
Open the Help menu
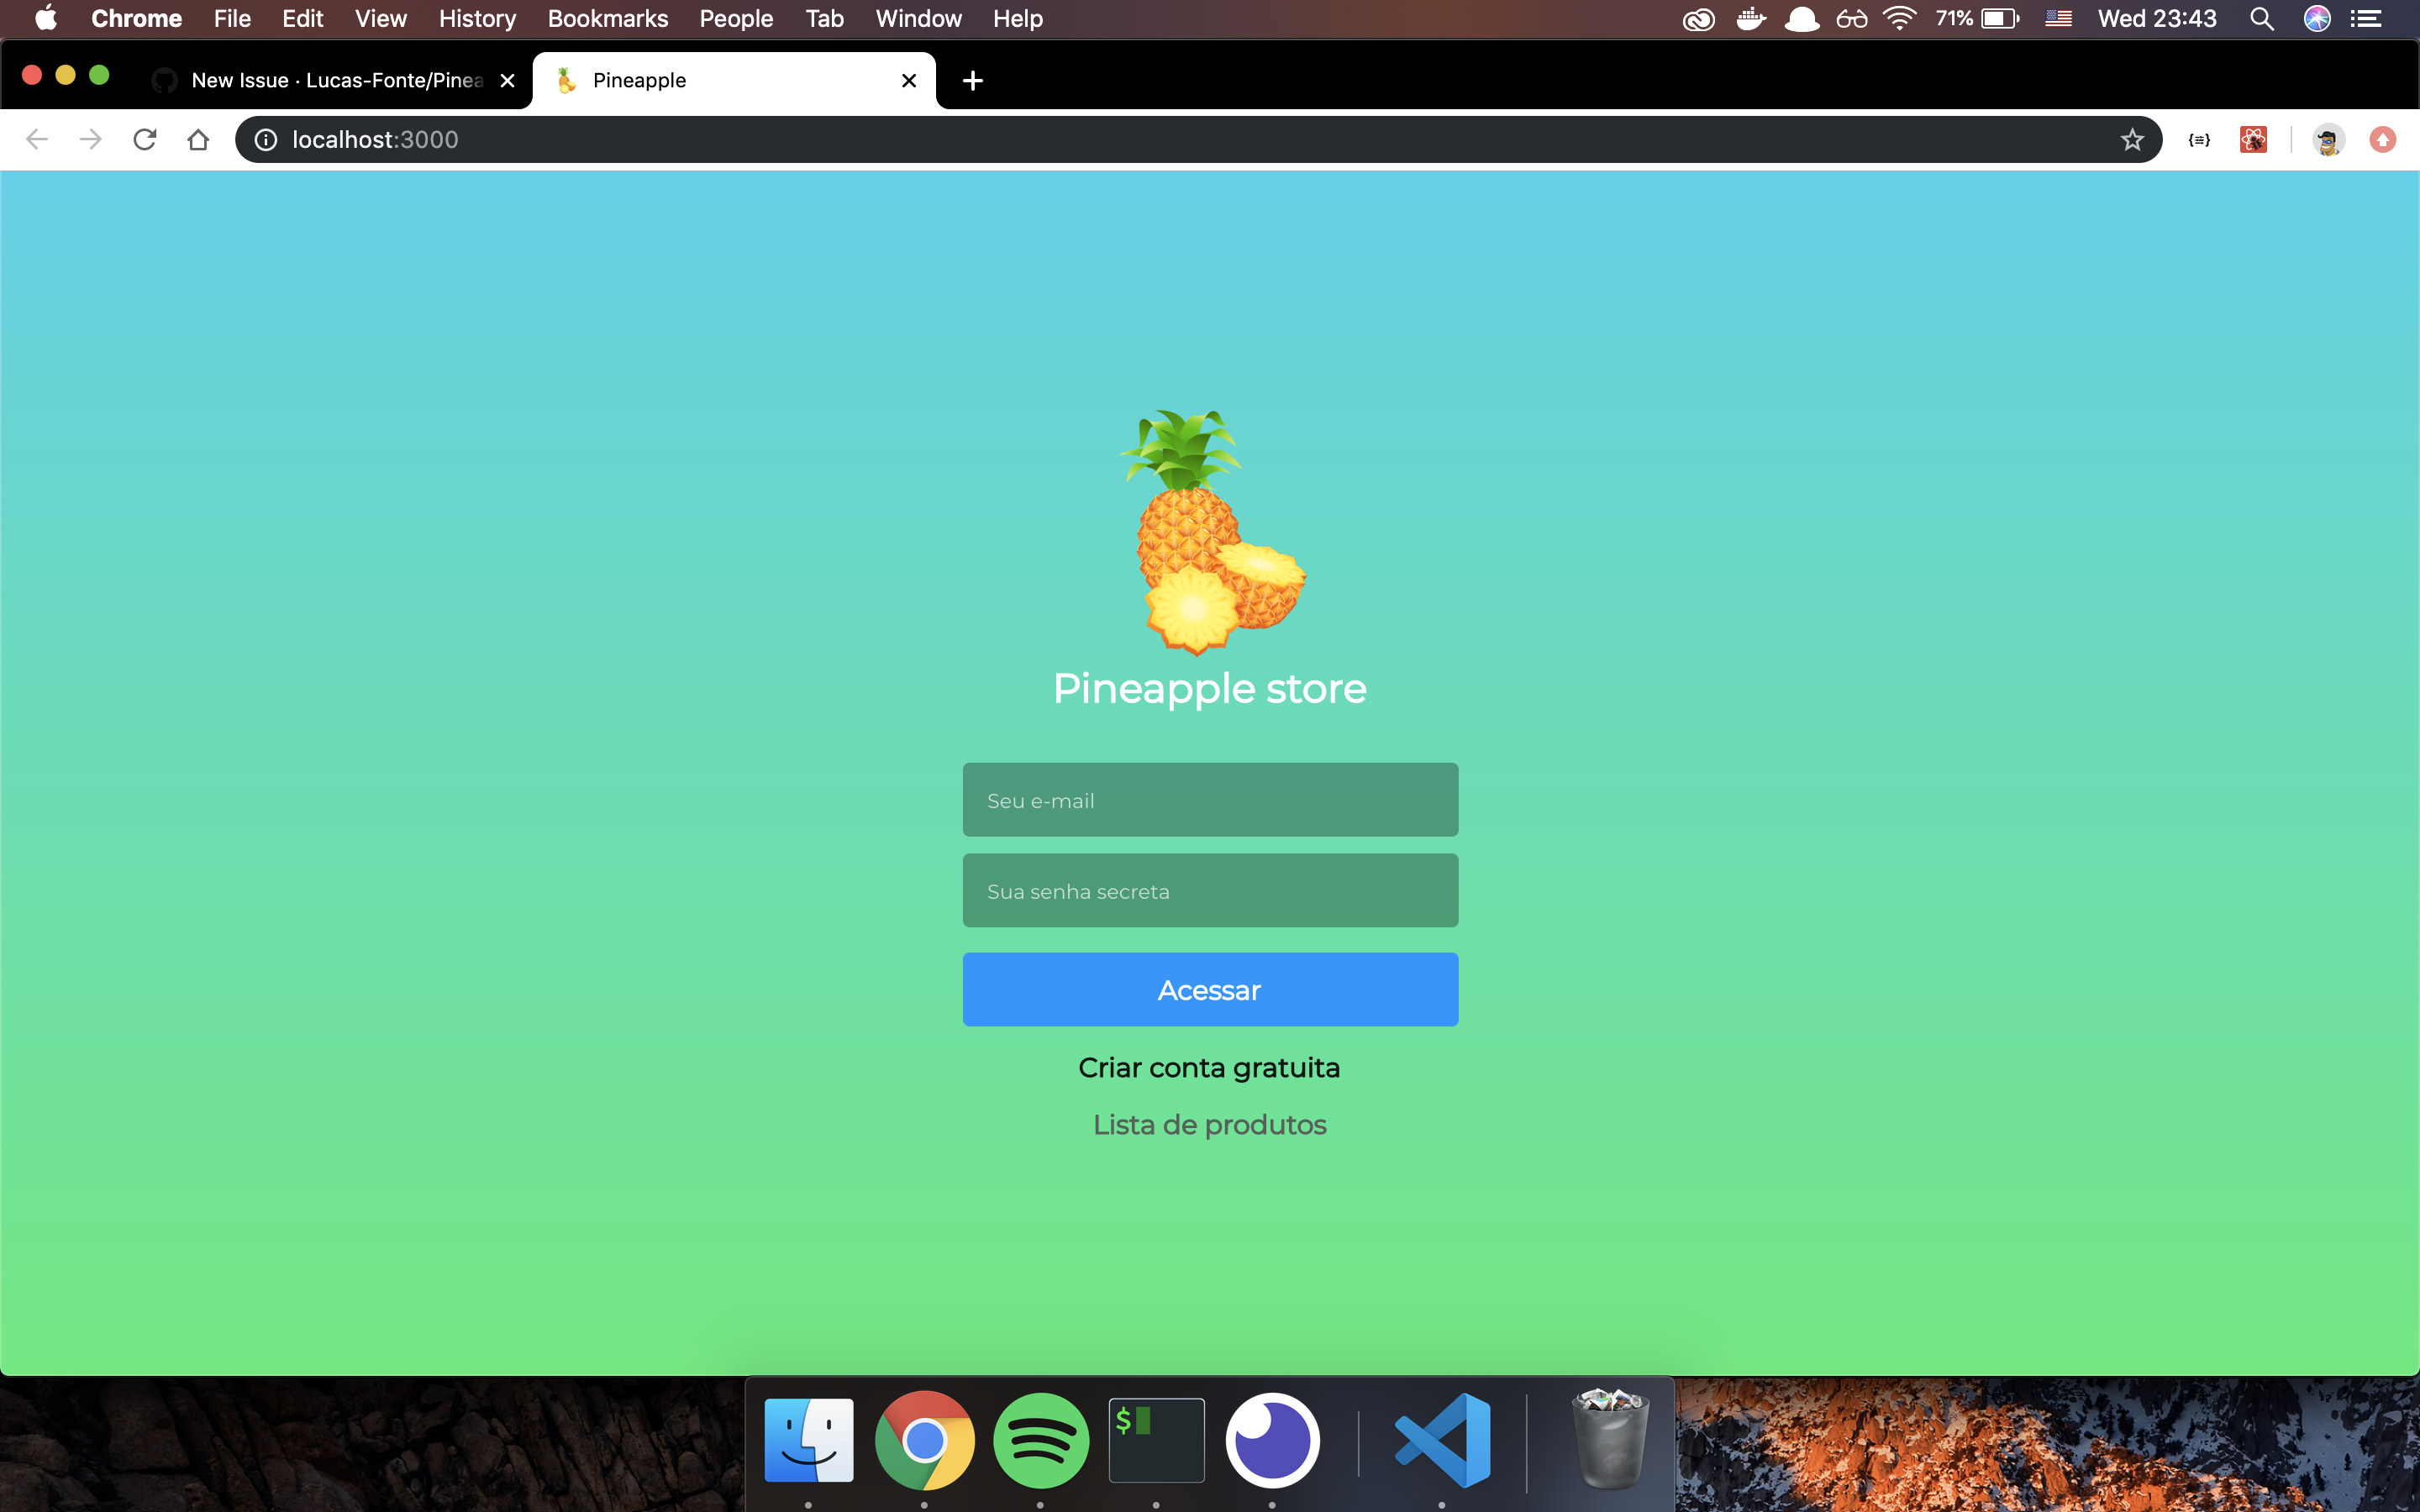[1018, 18]
